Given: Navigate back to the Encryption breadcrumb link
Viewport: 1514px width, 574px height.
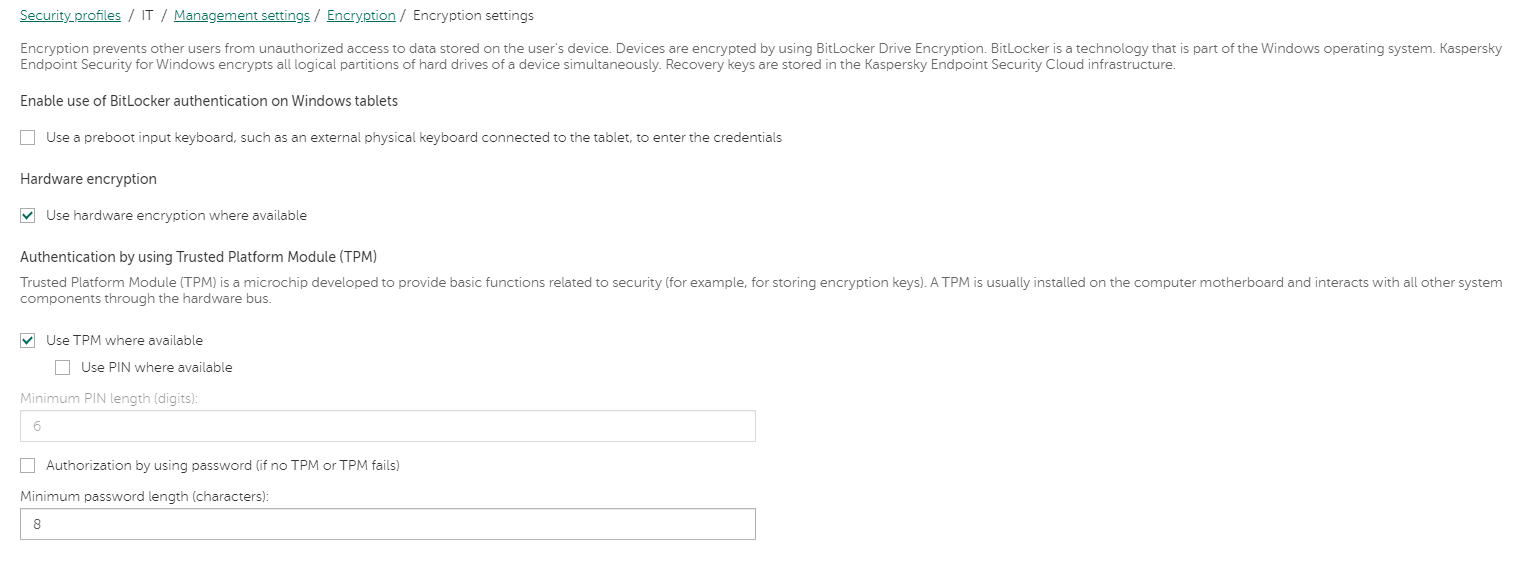Looking at the screenshot, I should tap(360, 16).
